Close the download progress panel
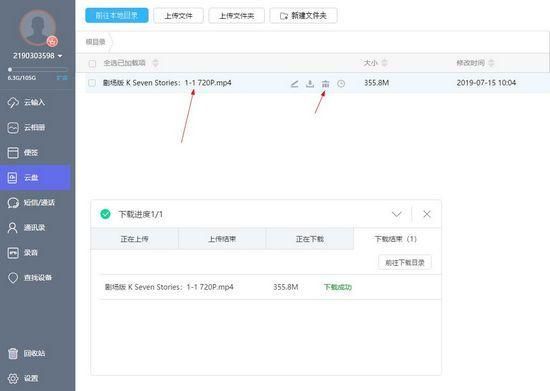550x391 pixels. pos(427,214)
